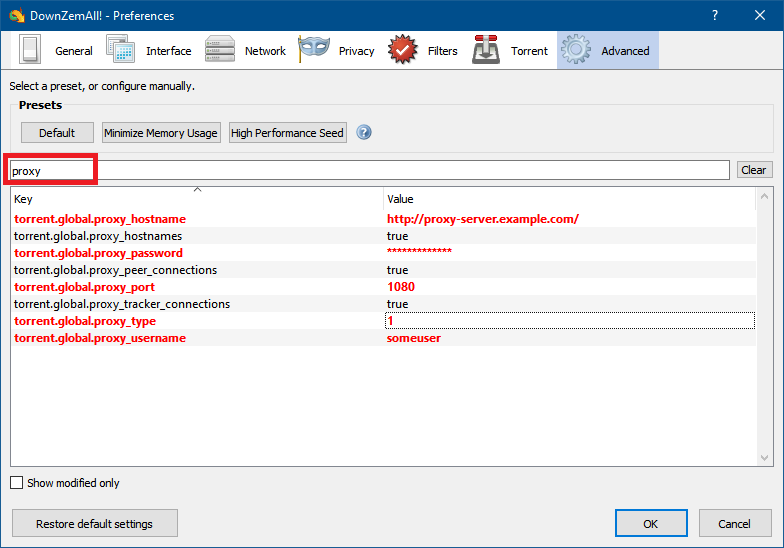Viewport: 784px width, 548px height.
Task: Click the Advanced gear icon
Action: click(576, 49)
